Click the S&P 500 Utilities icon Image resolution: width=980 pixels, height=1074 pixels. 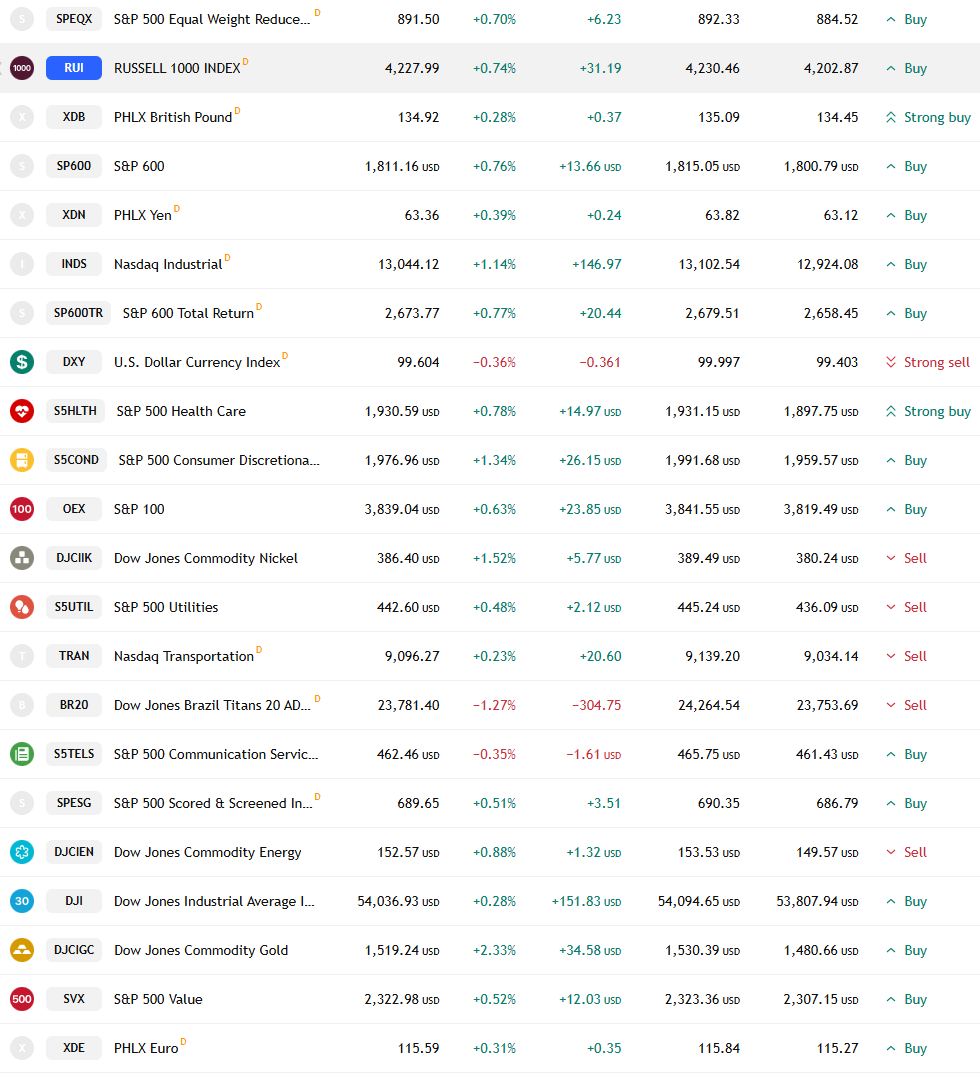[x=22, y=607]
